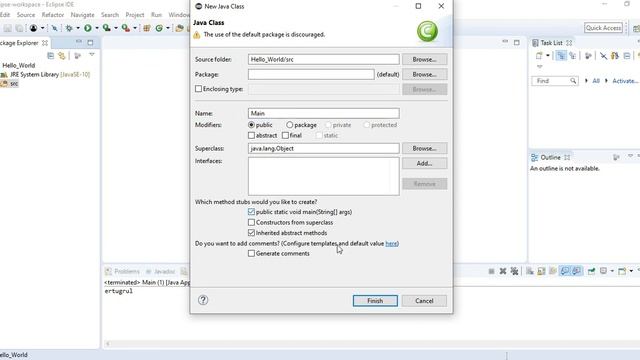
Task: Open the Package Explorer View Menu arrow
Action: (92, 55)
